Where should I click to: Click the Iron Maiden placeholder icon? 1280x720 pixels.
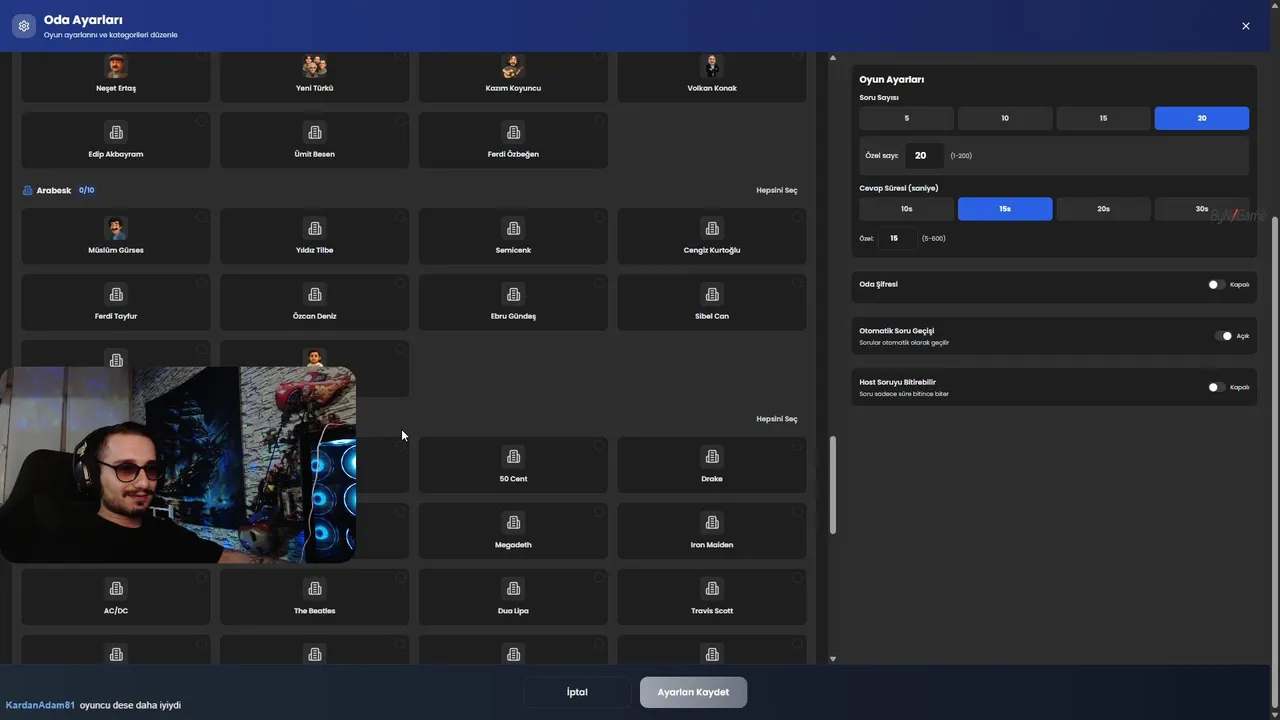click(712, 523)
